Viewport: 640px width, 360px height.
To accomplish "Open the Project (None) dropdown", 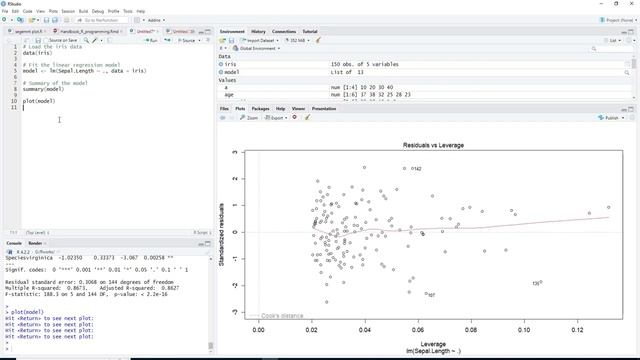I will (x=618, y=20).
